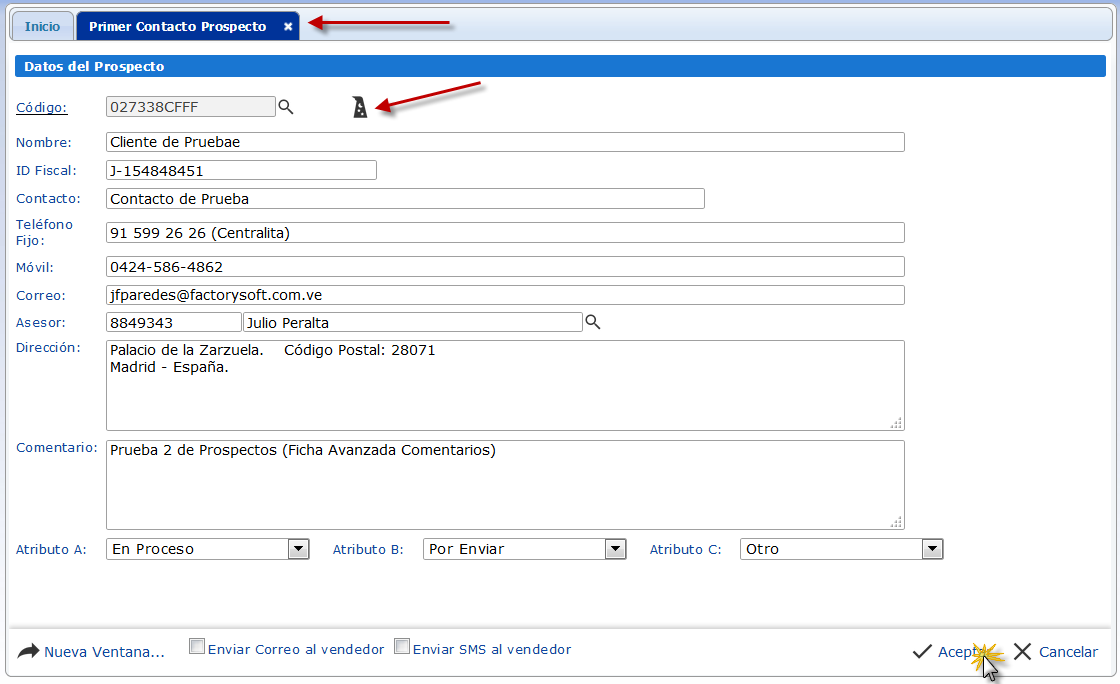Open the Atributo C dropdown
Screen dimensions: 1120x684
click(932, 549)
